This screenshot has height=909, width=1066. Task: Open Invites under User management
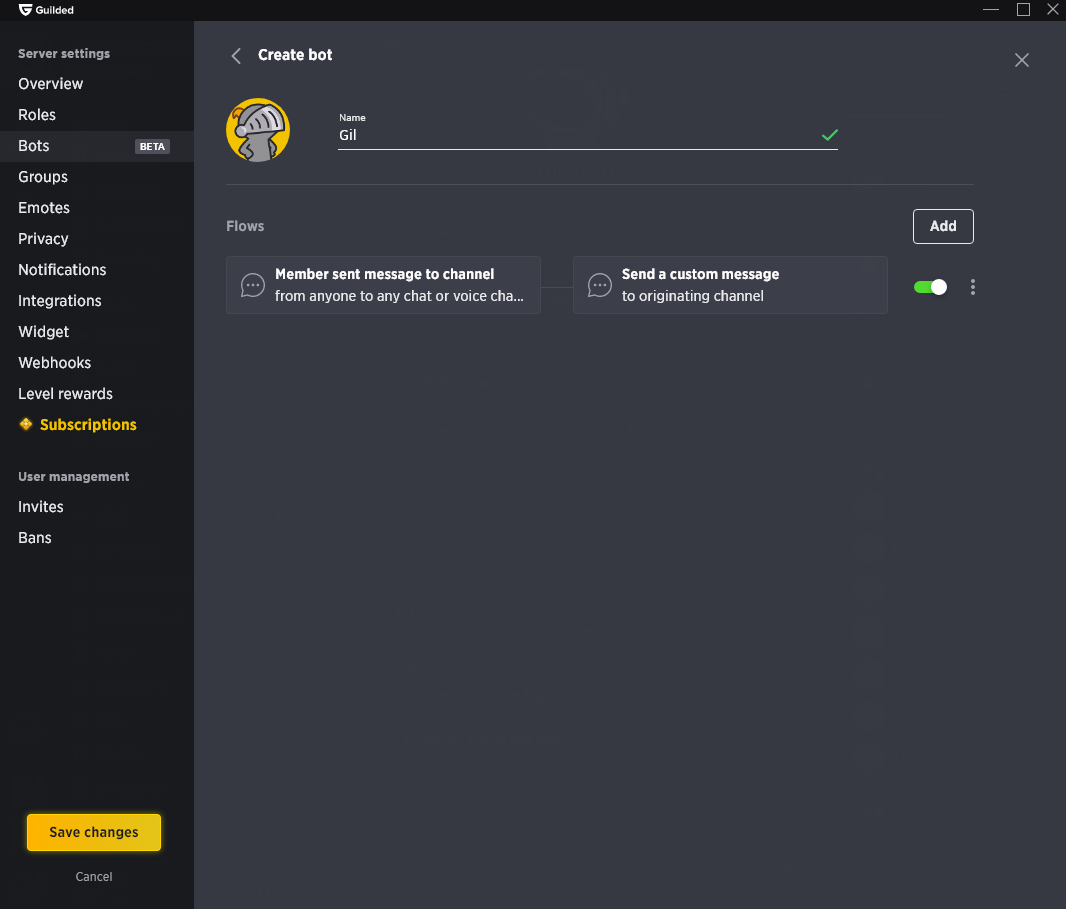41,507
